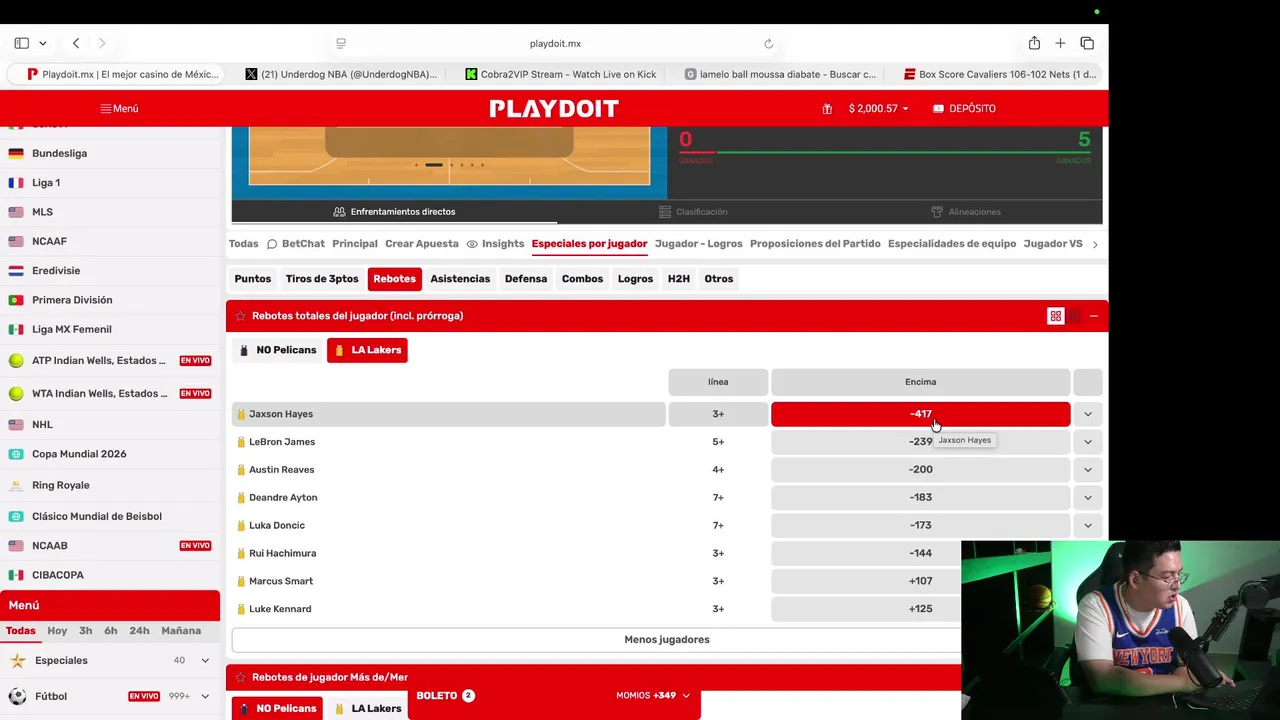The image size is (1280, 720).
Task: Expand the Austin Reaves row chevron
Action: pos(1088,470)
